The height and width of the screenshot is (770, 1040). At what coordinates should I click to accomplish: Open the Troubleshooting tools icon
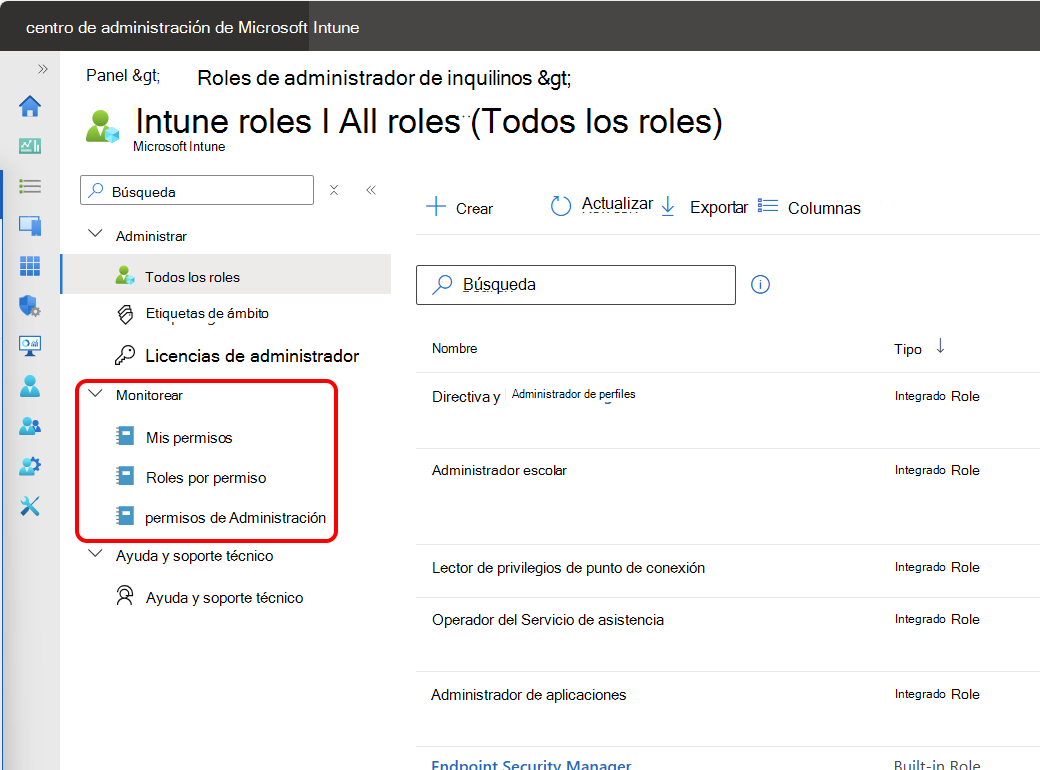(x=30, y=506)
